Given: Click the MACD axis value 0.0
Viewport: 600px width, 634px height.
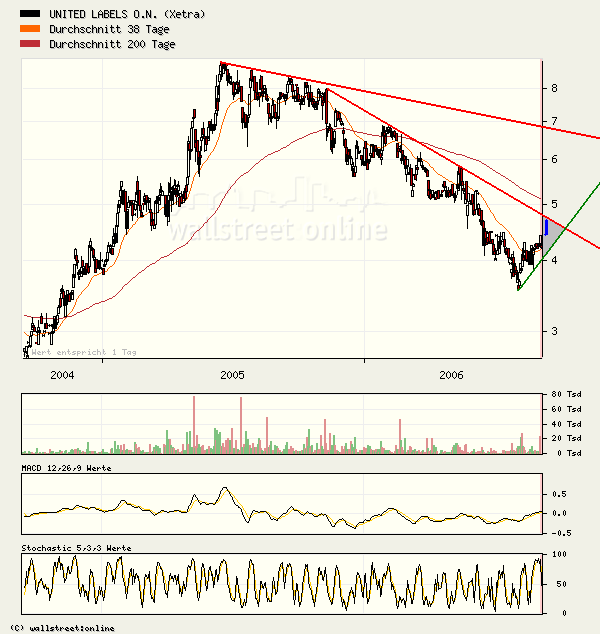Looking at the screenshot, I should 559,514.
